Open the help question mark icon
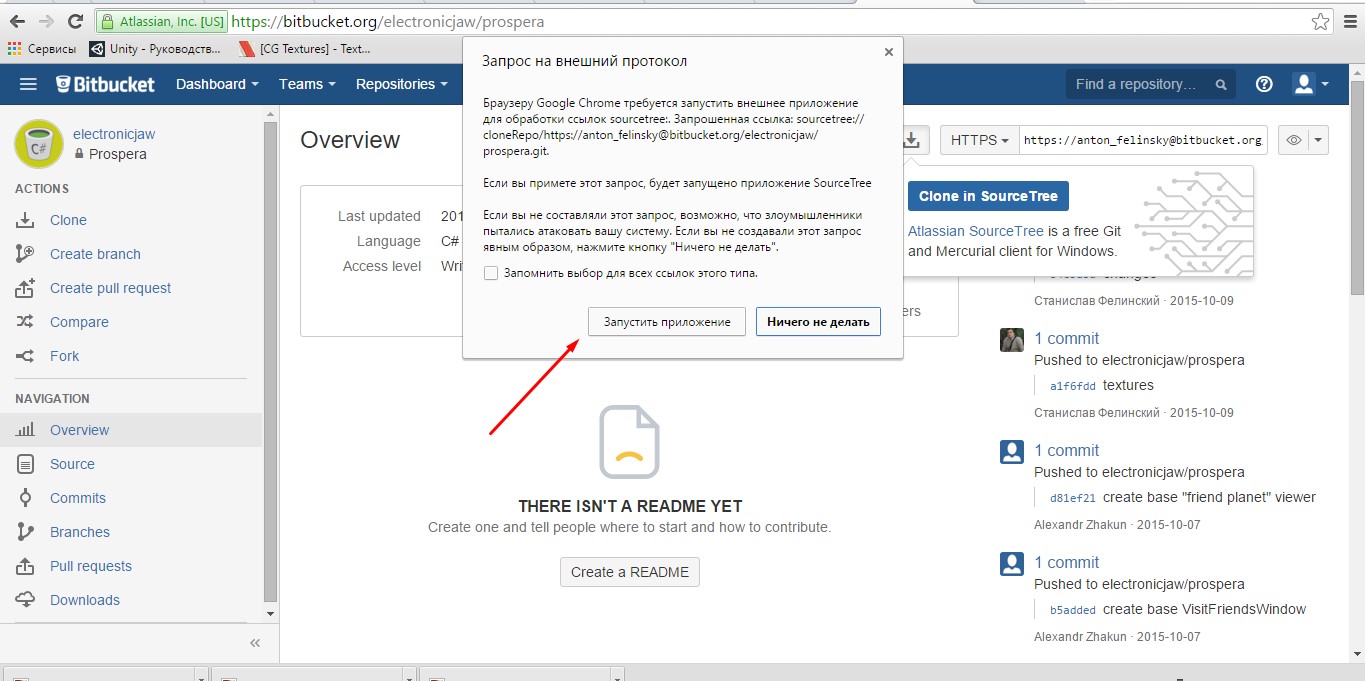This screenshot has height=681, width=1365. pyautogui.click(x=1264, y=84)
